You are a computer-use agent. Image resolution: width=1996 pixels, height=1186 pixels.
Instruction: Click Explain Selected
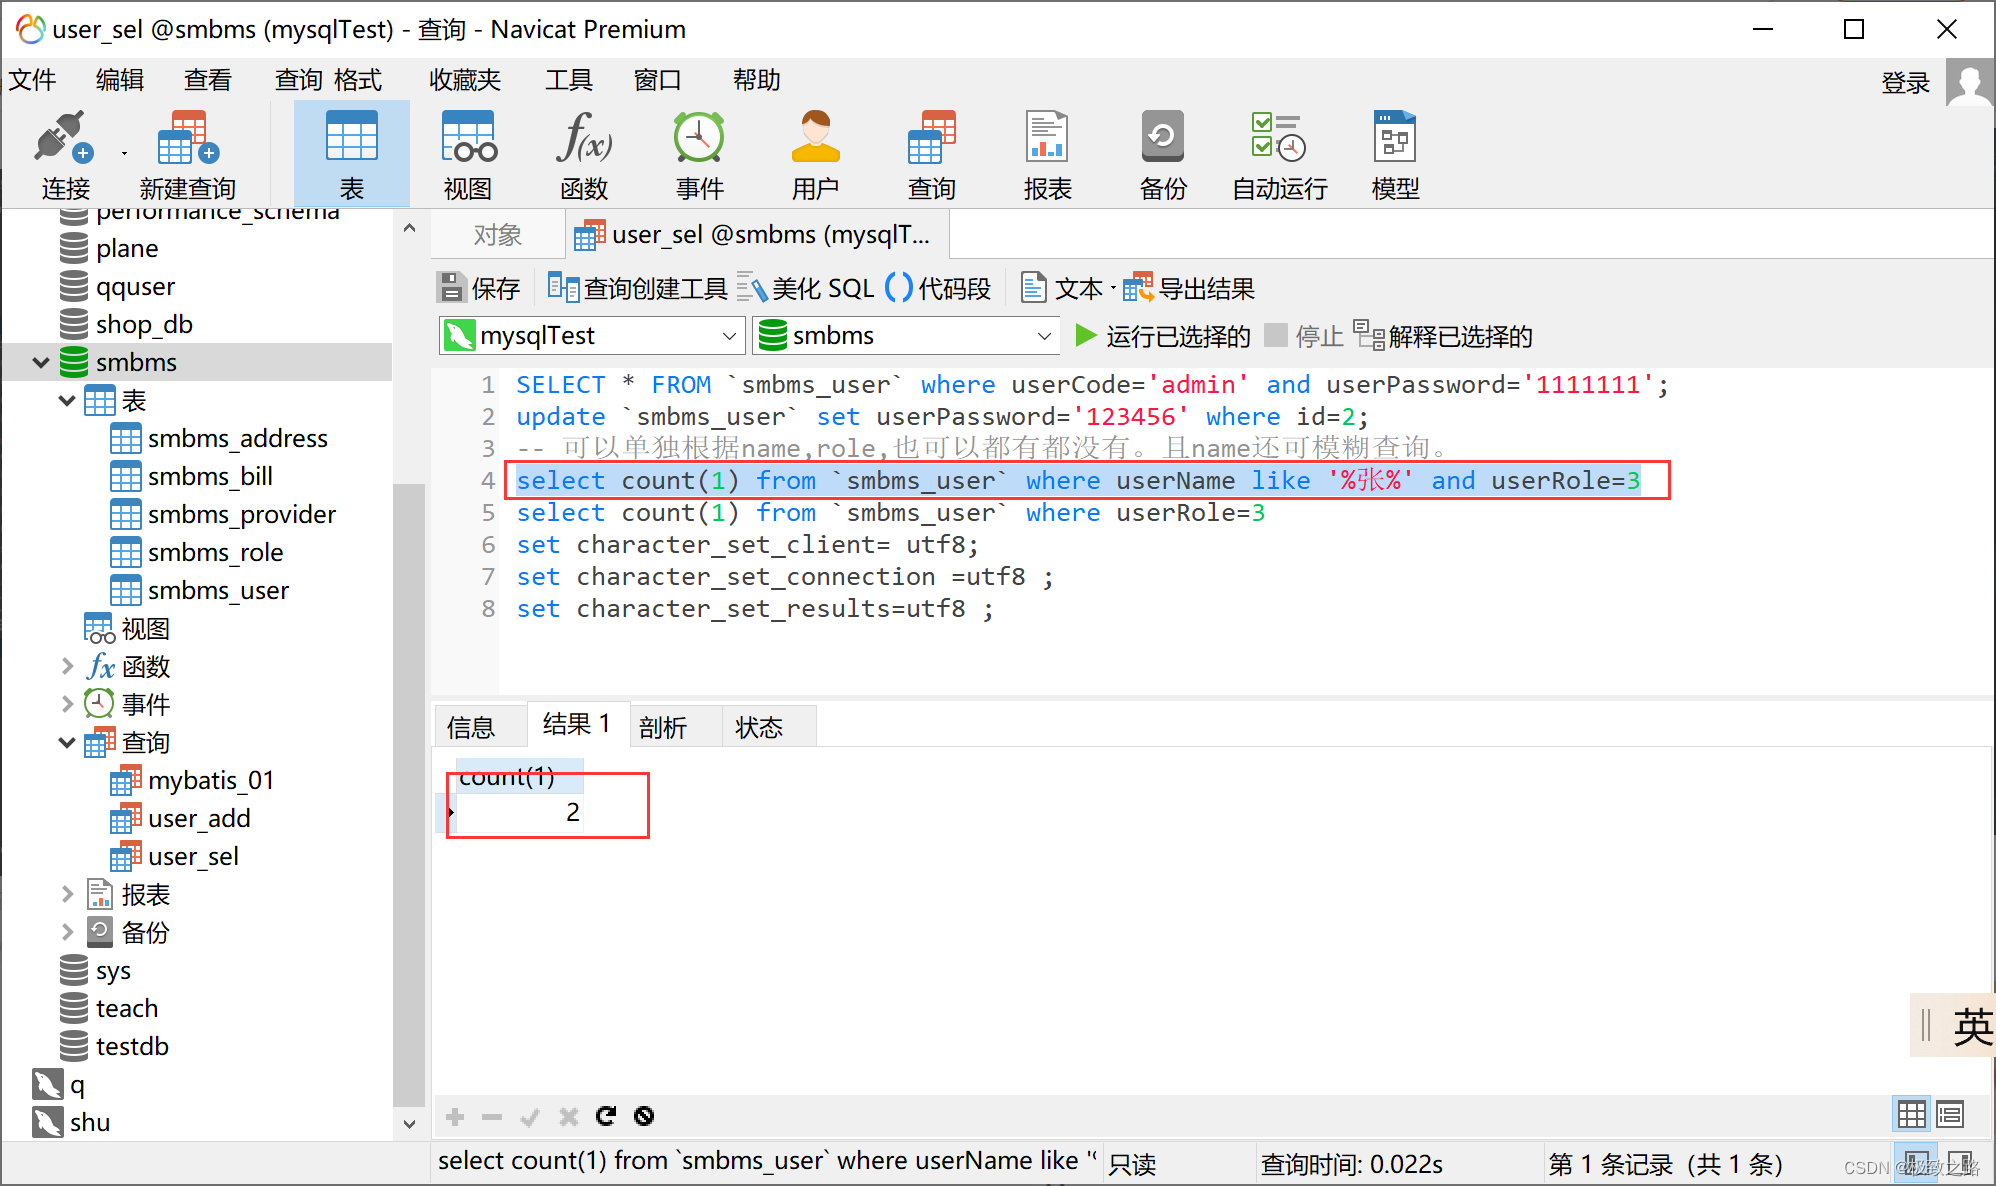[x=1443, y=336]
